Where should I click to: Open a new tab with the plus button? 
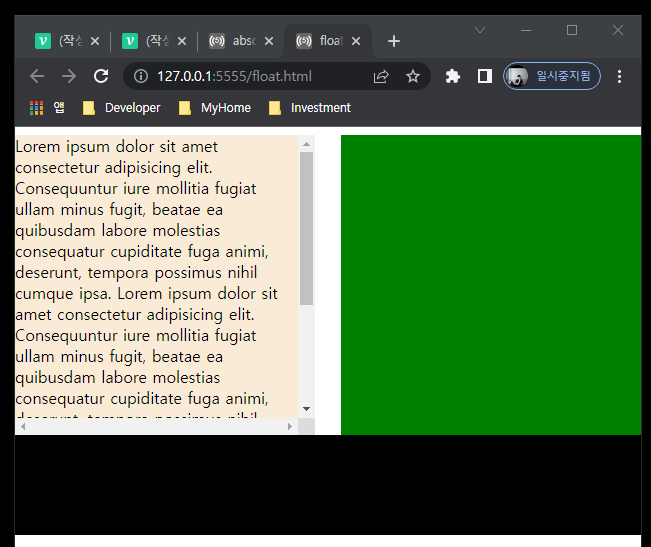[x=394, y=41]
